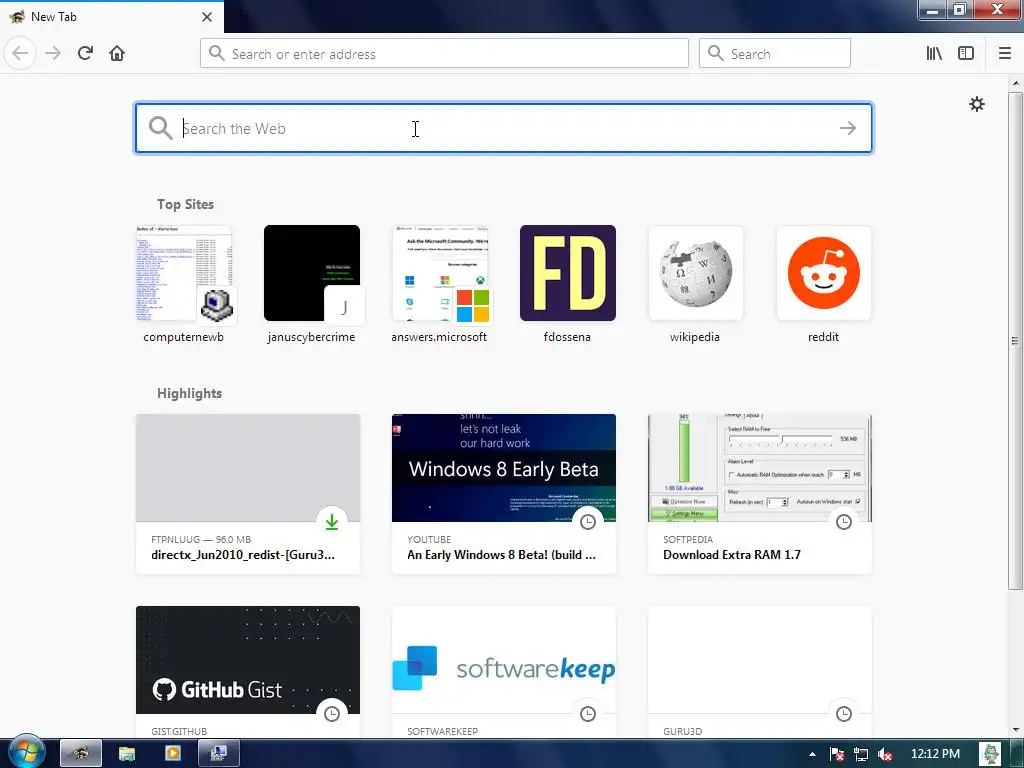The height and width of the screenshot is (768, 1024).
Task: Click history clock icon on YouTube card
Action: 588,522
